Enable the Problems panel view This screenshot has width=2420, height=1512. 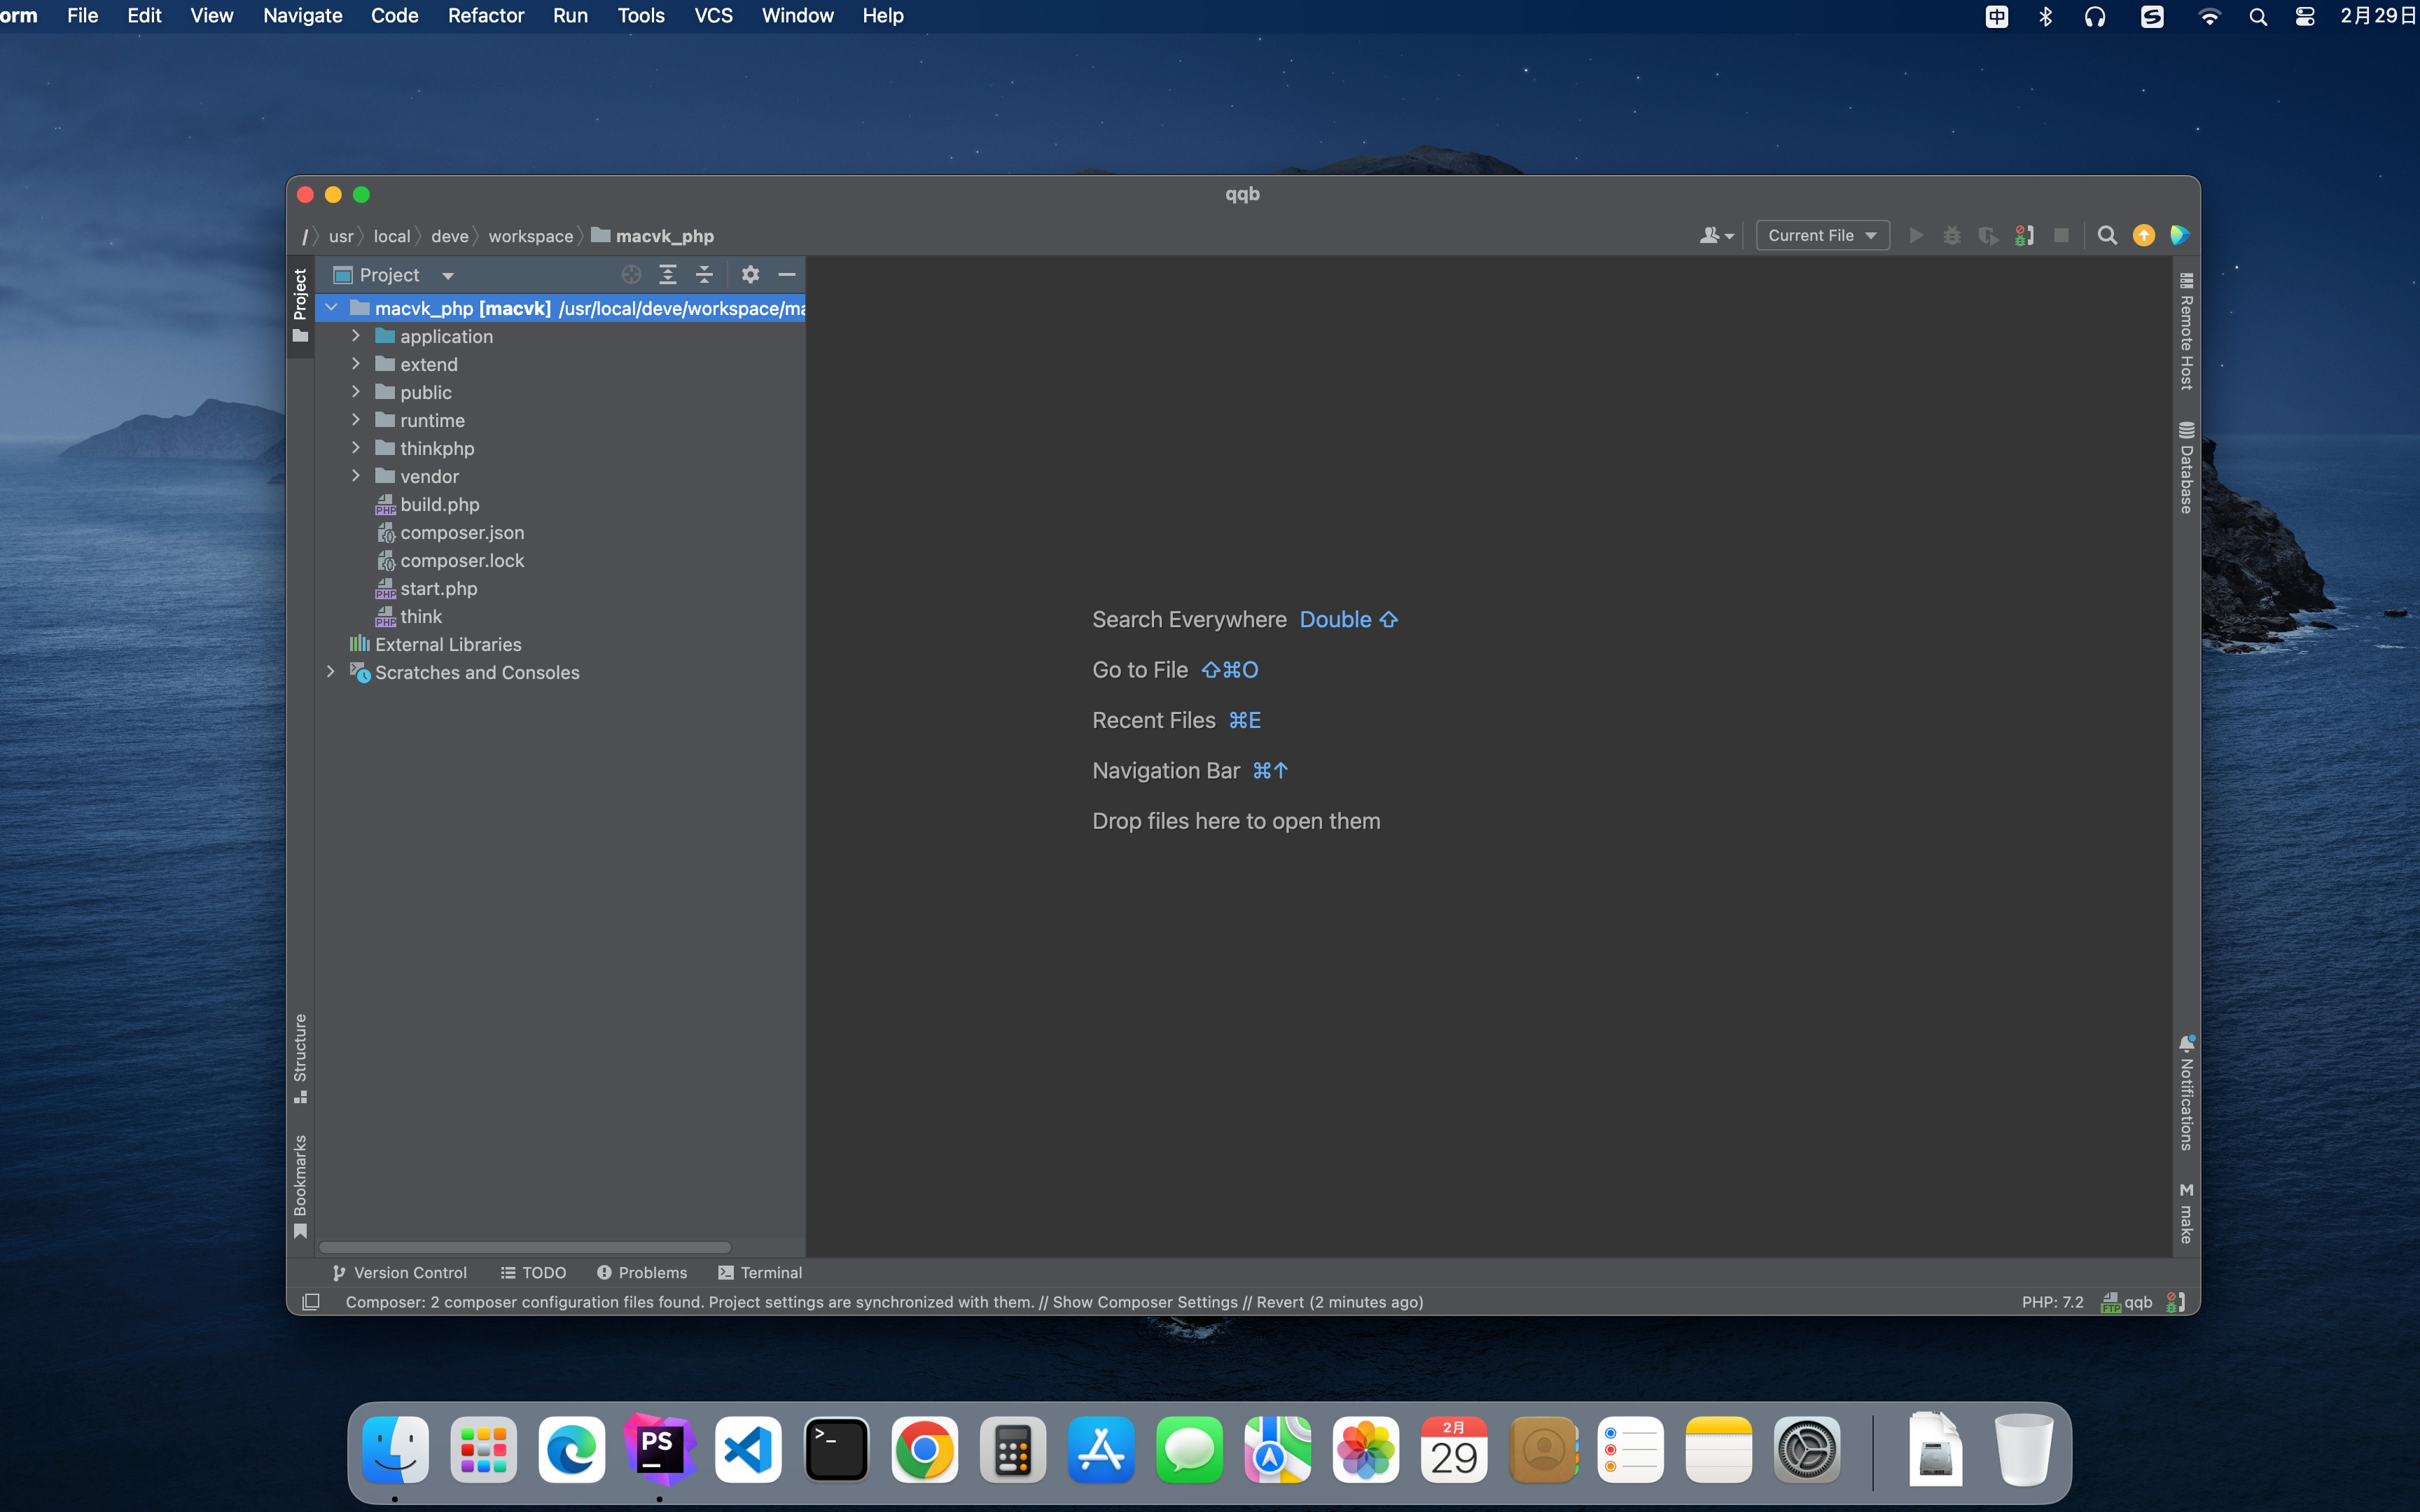click(643, 1272)
